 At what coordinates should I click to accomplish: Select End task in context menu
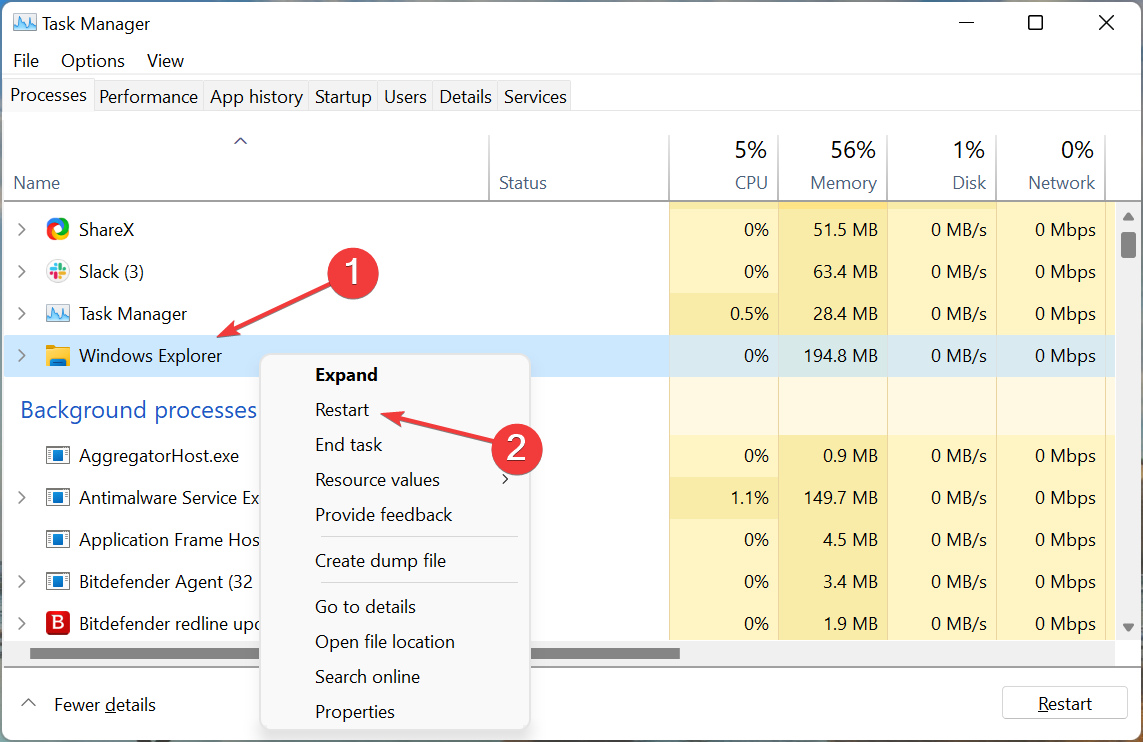pyautogui.click(x=348, y=445)
